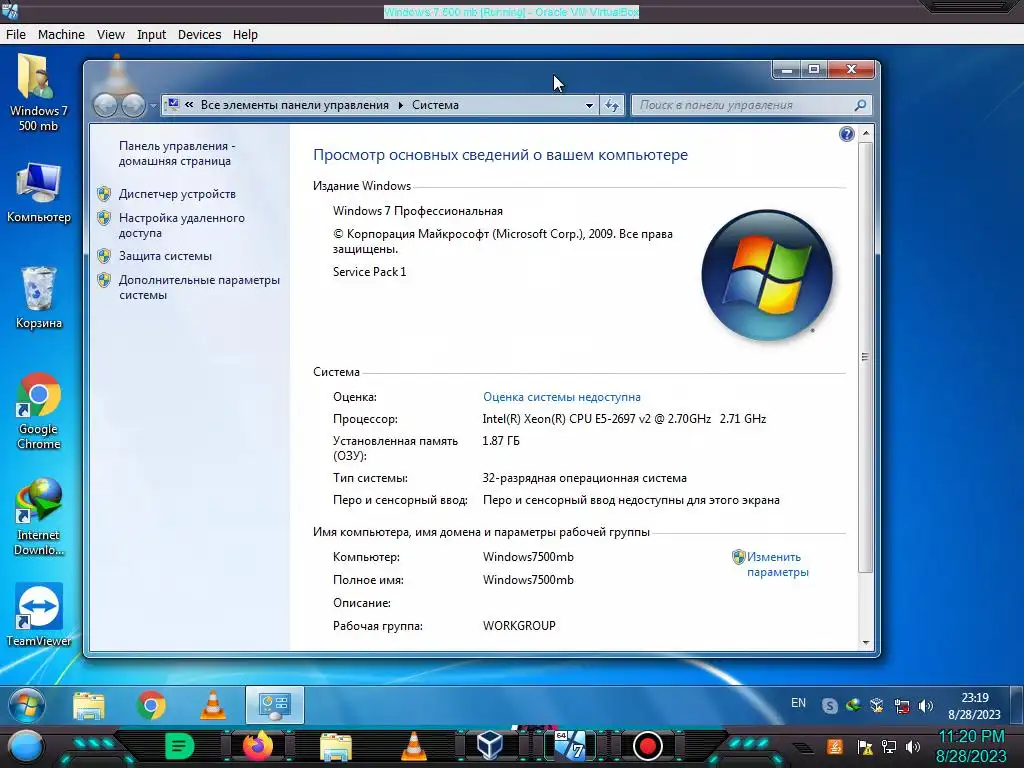Open Device Manager link in sidebar

177,194
